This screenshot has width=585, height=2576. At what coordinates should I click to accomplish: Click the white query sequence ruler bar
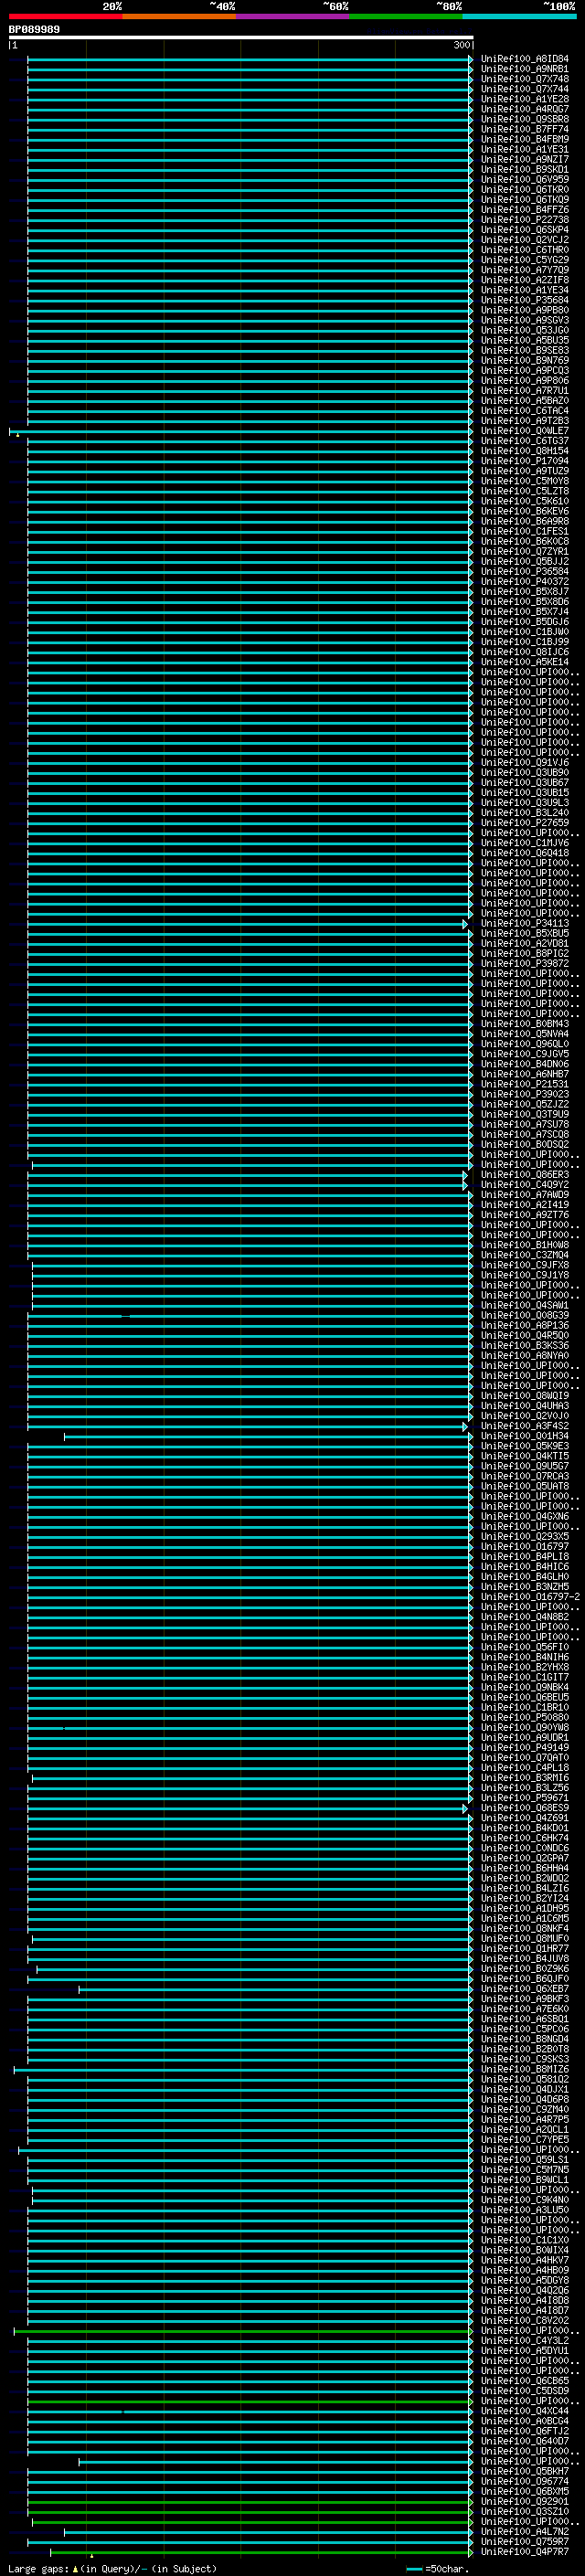241,37
